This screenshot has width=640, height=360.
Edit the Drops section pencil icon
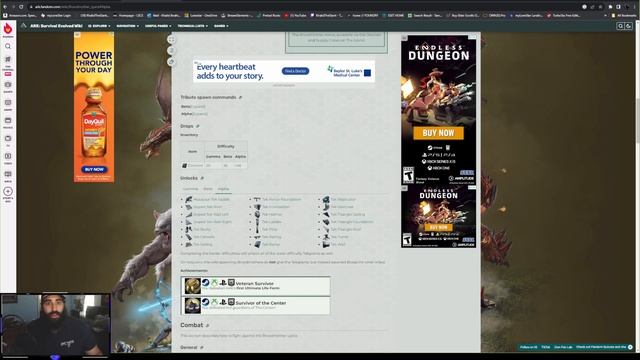coord(198,126)
